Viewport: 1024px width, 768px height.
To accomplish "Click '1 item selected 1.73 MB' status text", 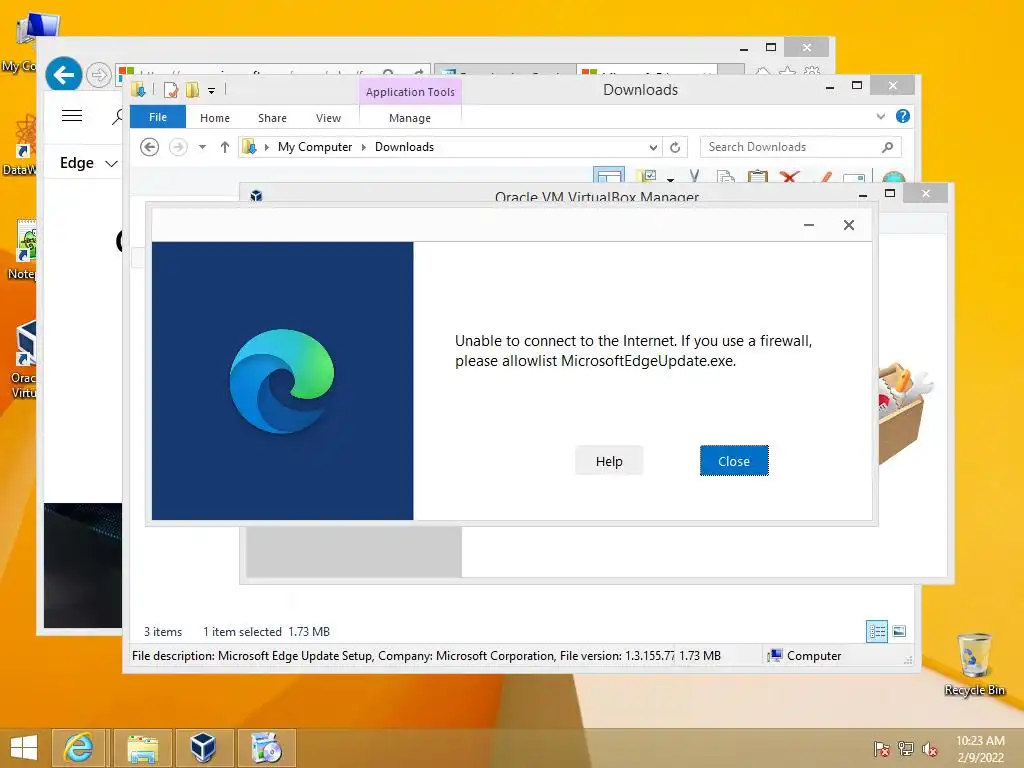I will pyautogui.click(x=266, y=632).
